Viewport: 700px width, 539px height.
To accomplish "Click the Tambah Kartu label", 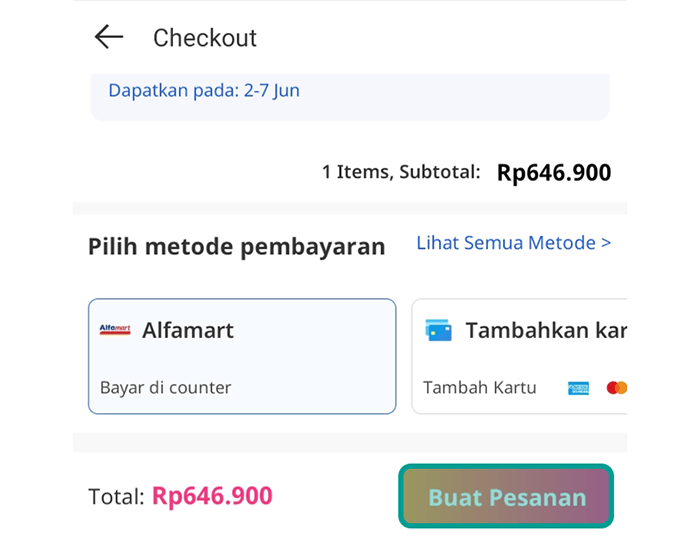I will click(479, 388).
